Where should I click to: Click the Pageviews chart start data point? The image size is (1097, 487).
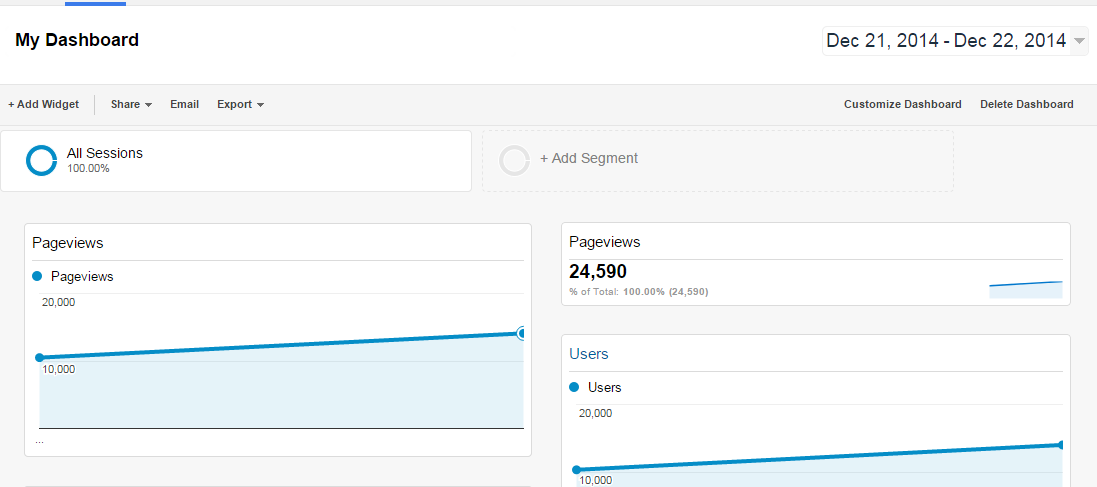coord(39,358)
